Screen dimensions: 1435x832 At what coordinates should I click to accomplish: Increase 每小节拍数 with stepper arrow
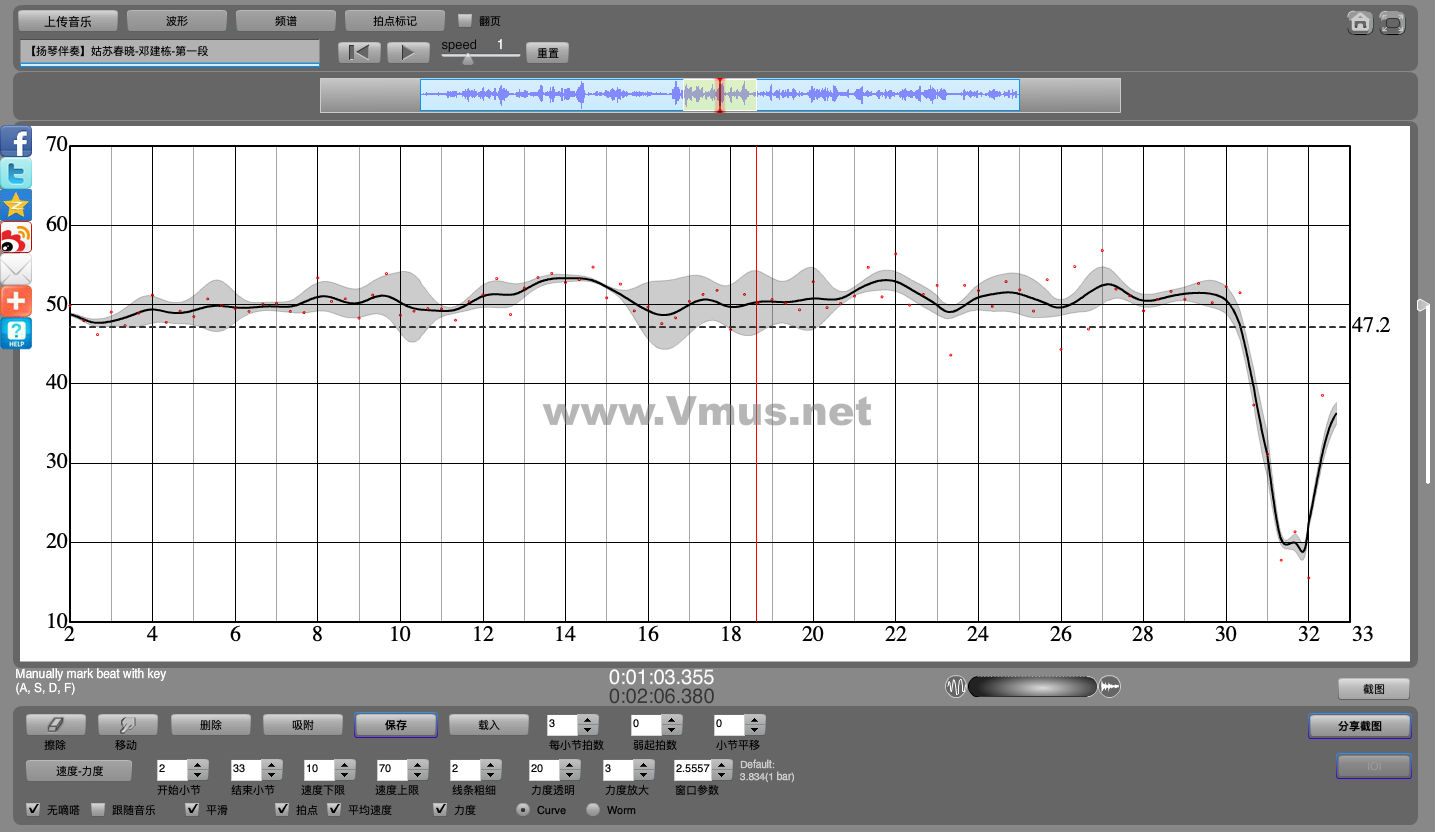588,720
